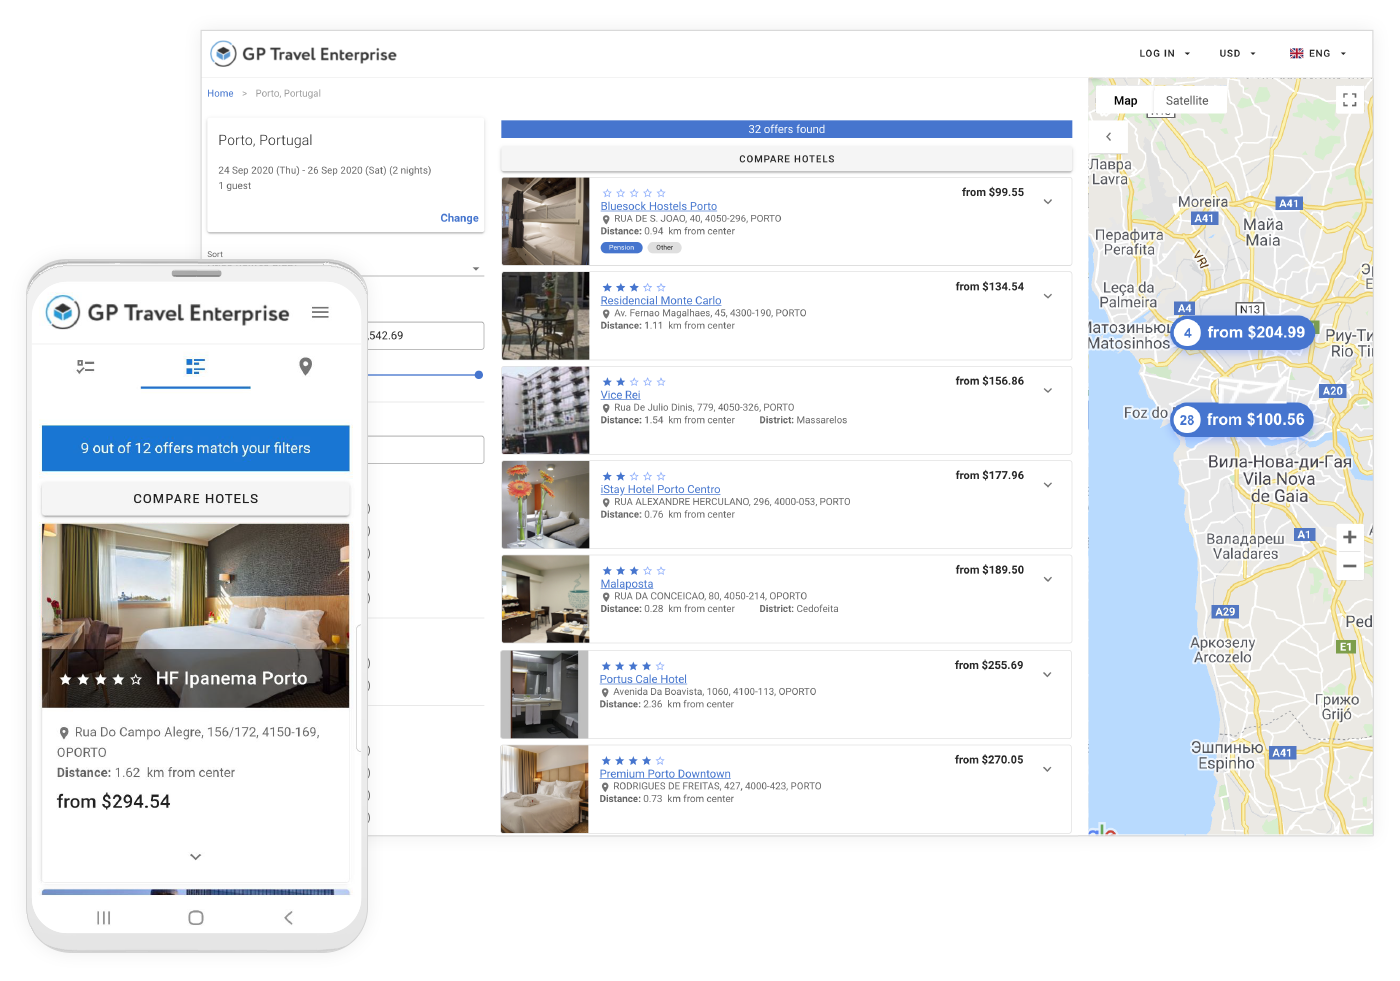Click the GP Travel Enterprise logo in desktop header

tap(304, 54)
